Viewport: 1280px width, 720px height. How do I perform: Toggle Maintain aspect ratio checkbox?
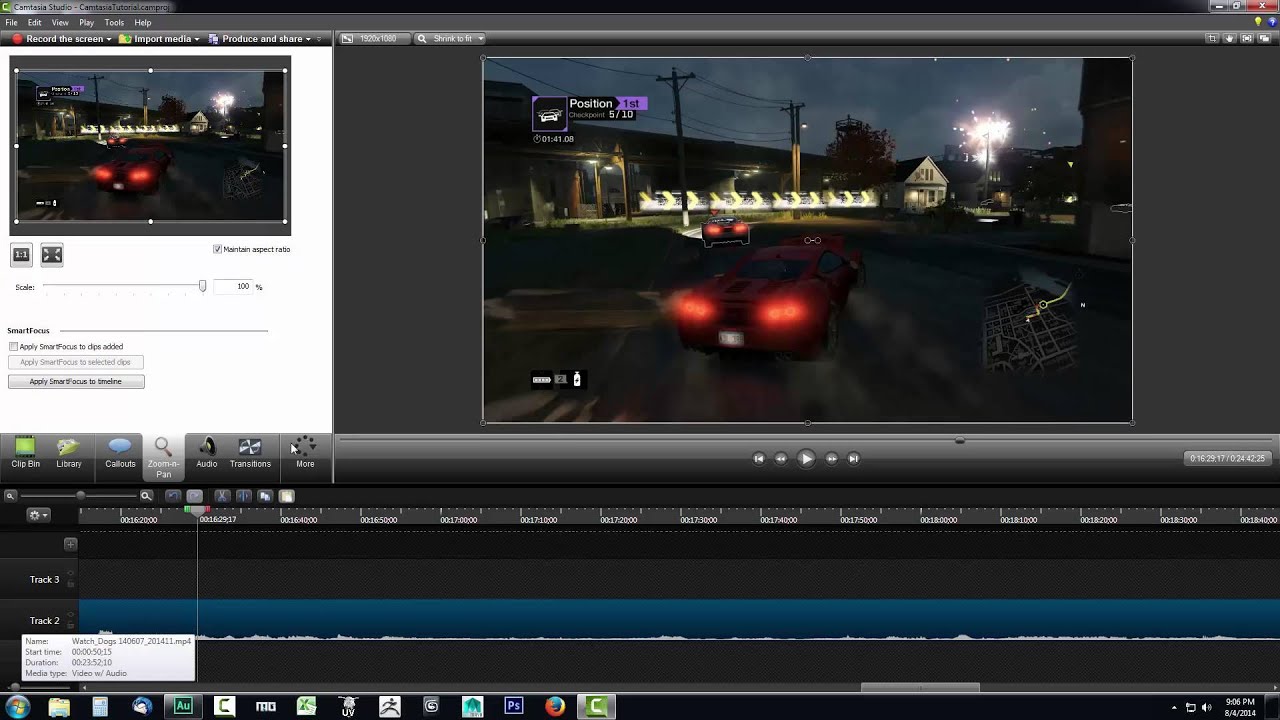pos(218,249)
